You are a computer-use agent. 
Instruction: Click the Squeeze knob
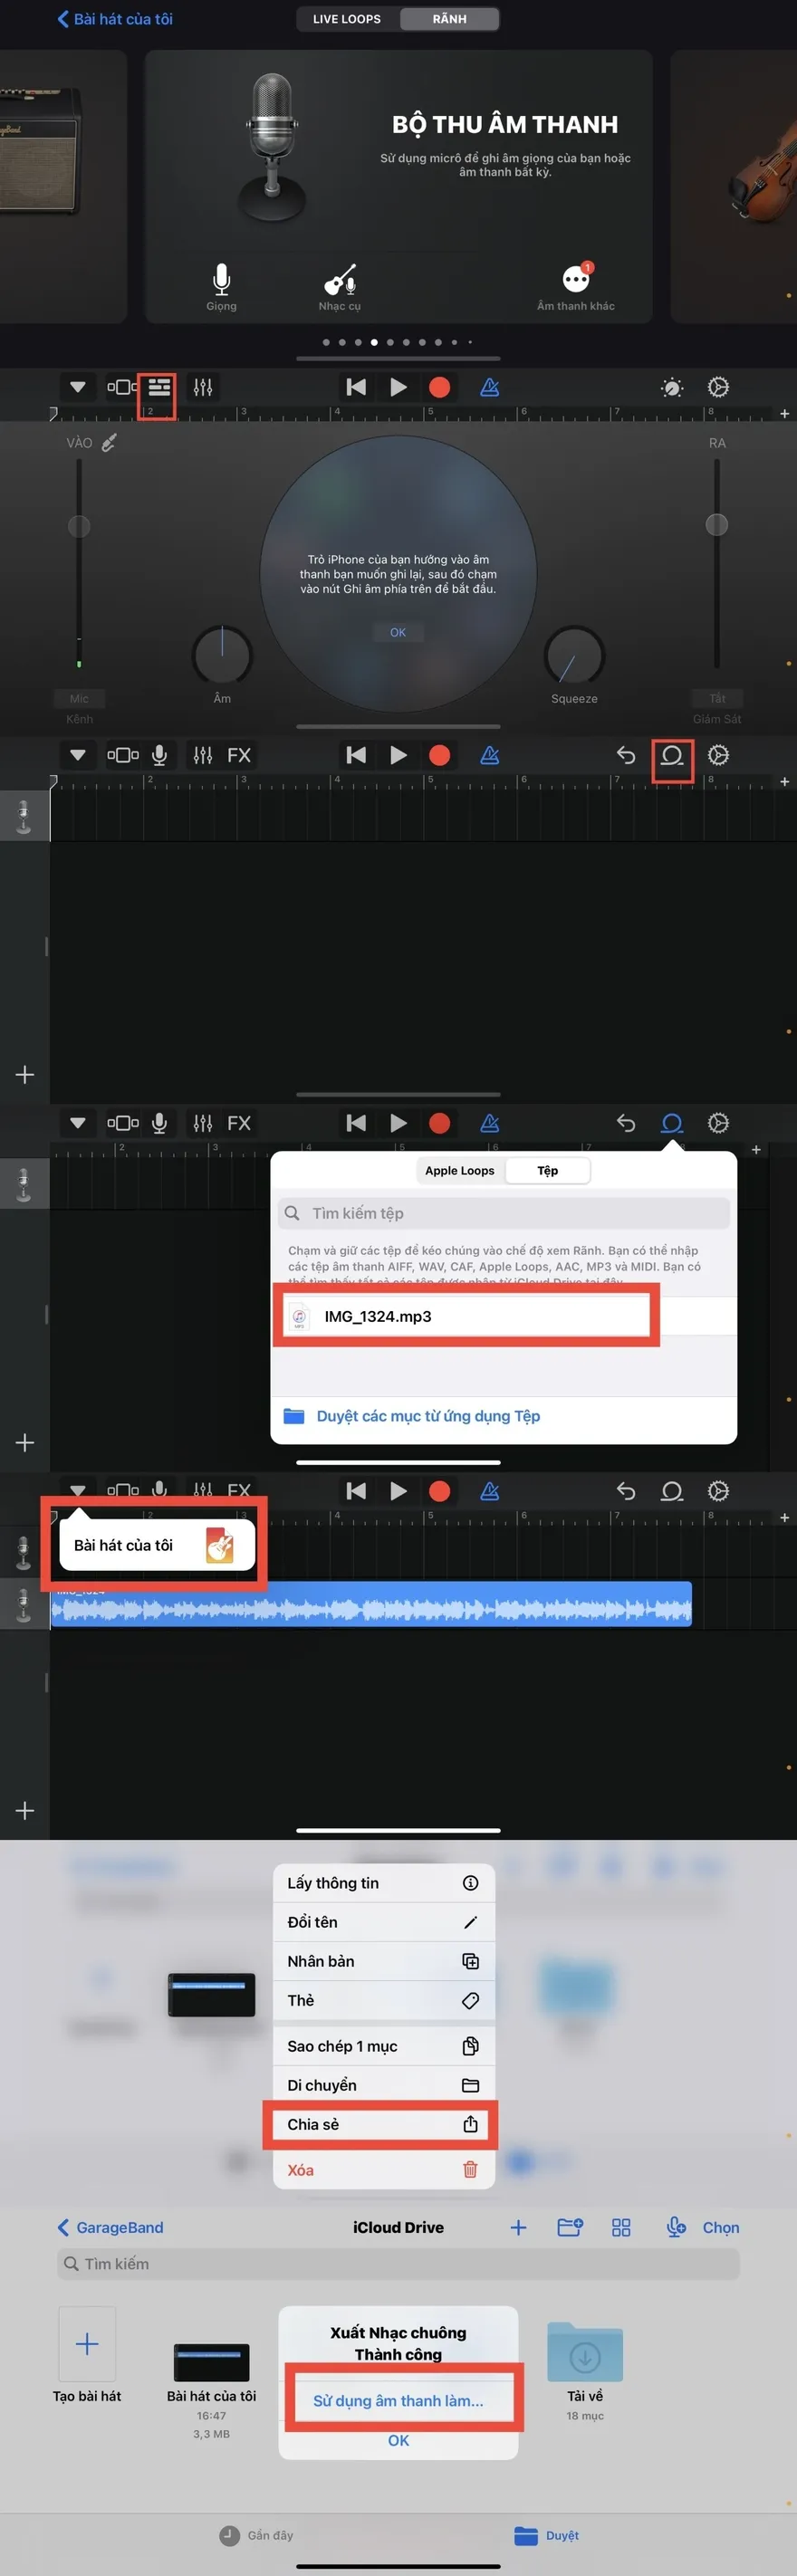coord(574,656)
